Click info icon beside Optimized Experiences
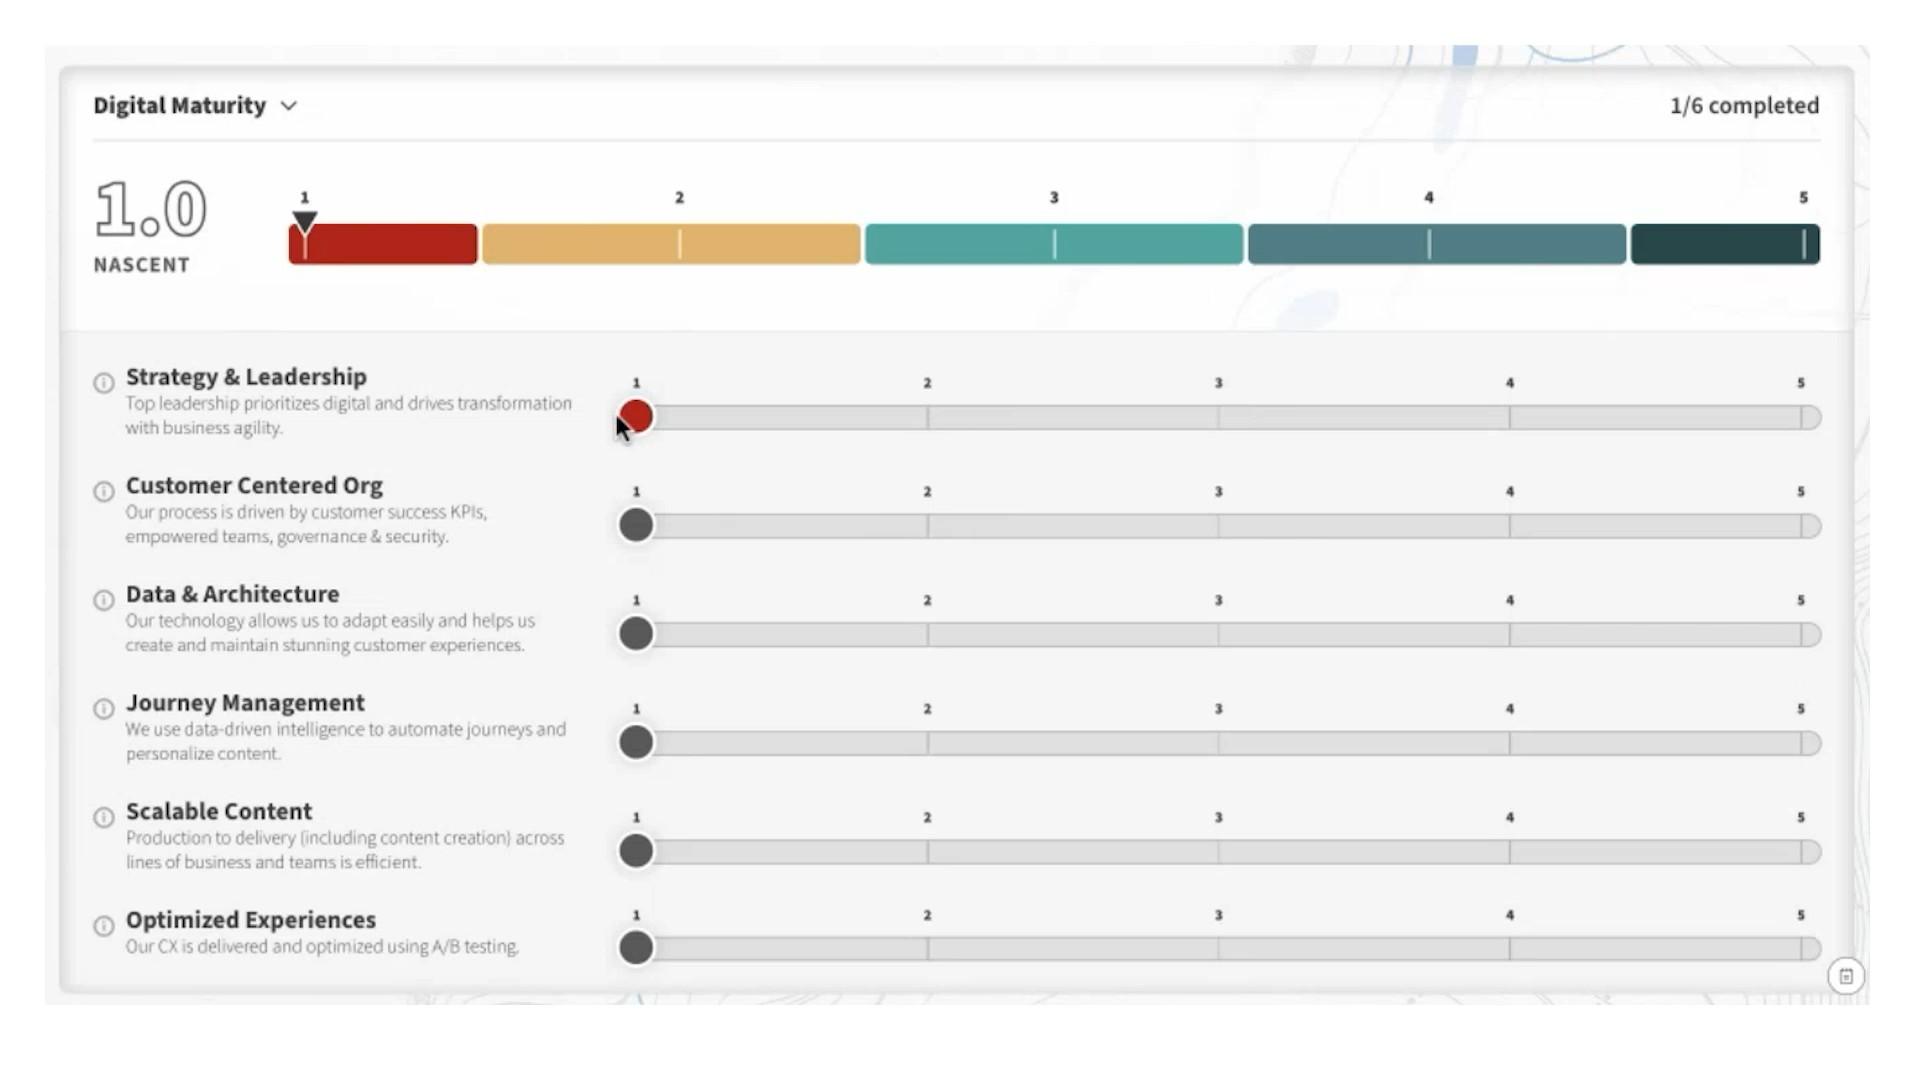Viewport: 1920px width, 1080px height. click(x=104, y=926)
